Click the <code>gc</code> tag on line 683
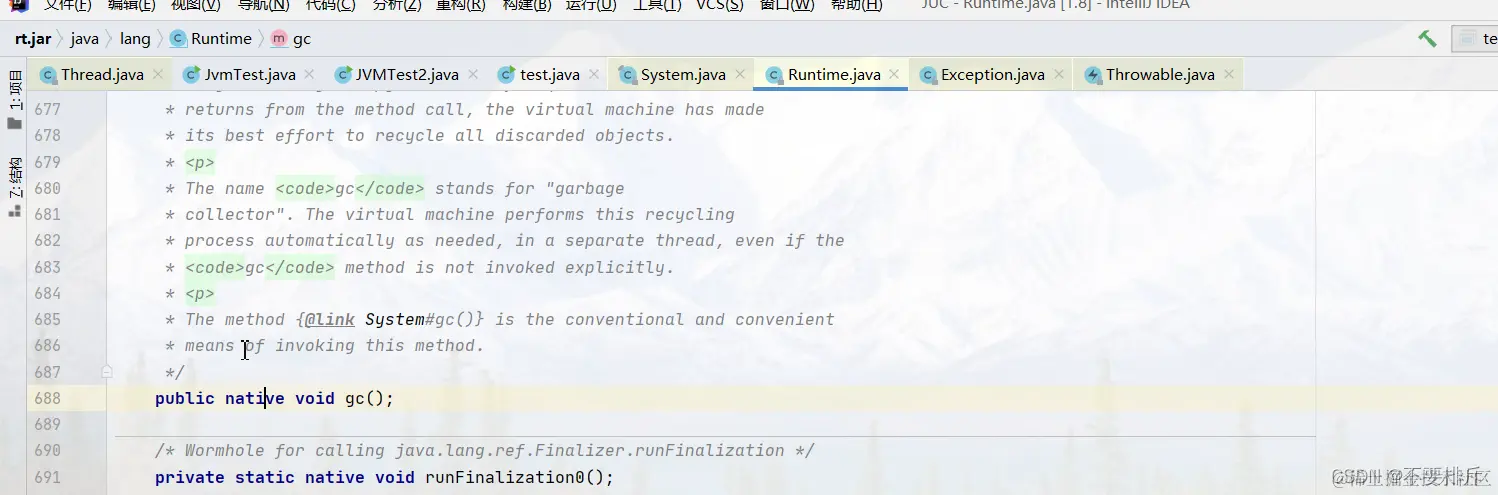Screen dimensions: 1498x495 click(x=260, y=267)
